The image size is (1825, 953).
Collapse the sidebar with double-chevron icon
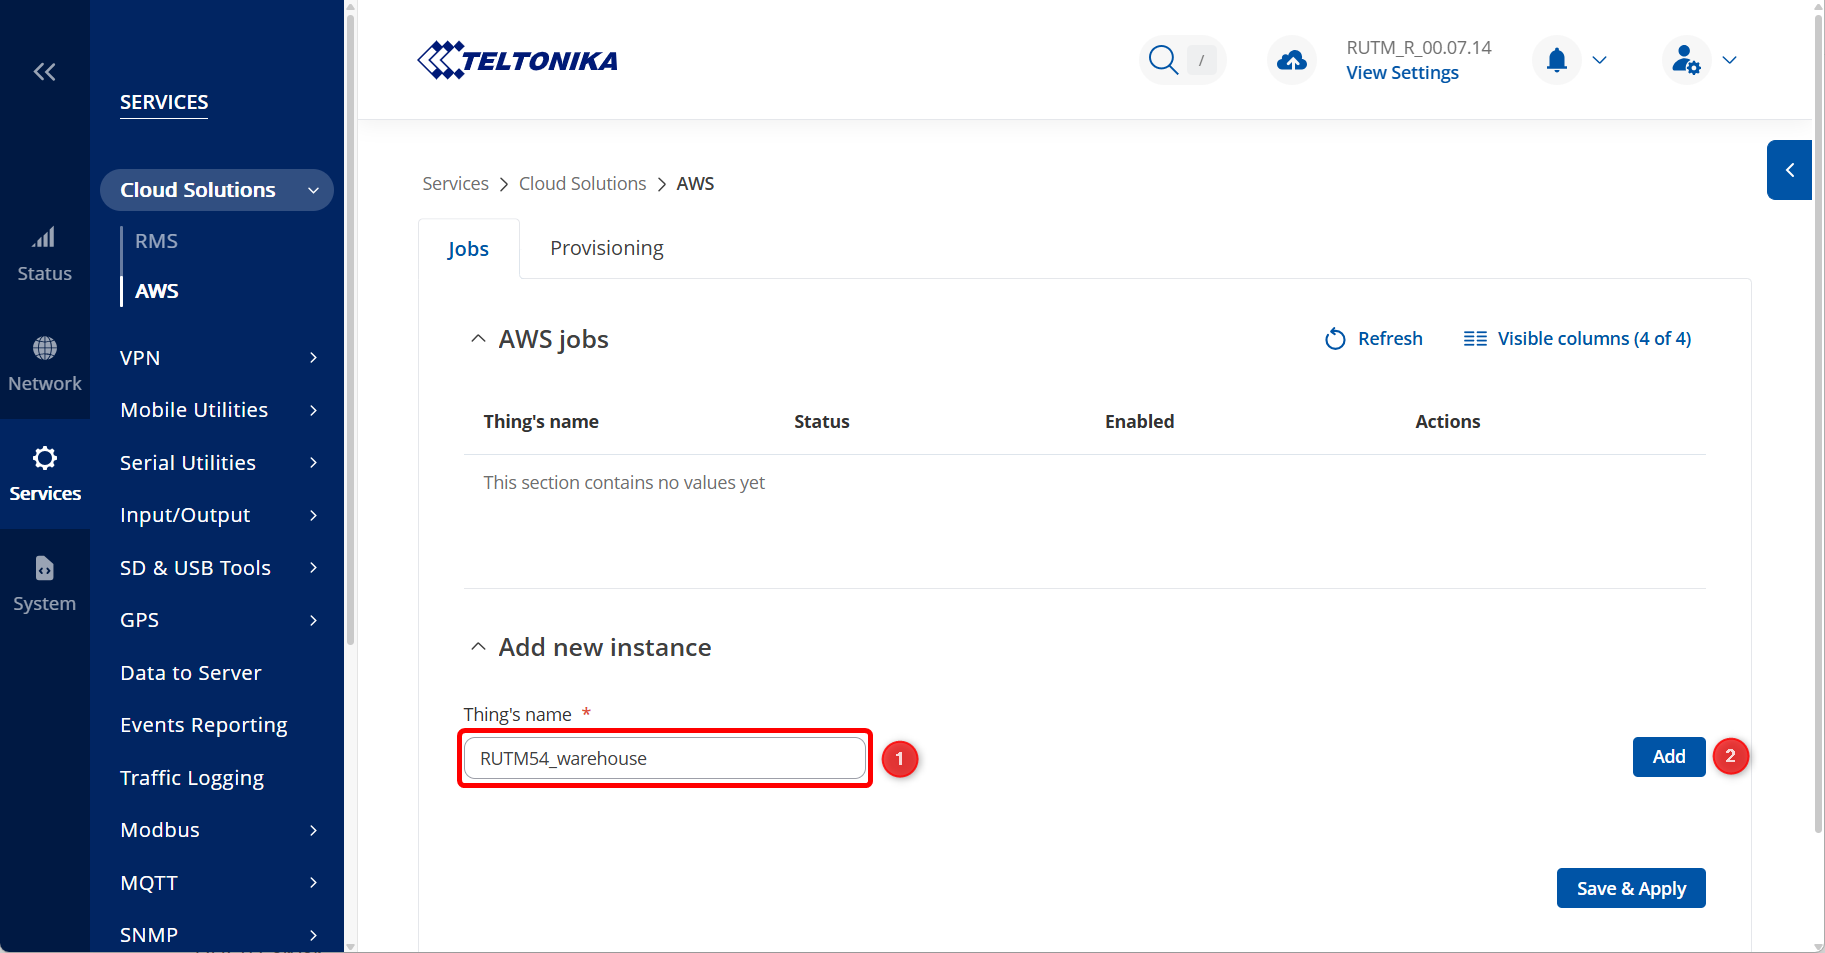point(44,71)
